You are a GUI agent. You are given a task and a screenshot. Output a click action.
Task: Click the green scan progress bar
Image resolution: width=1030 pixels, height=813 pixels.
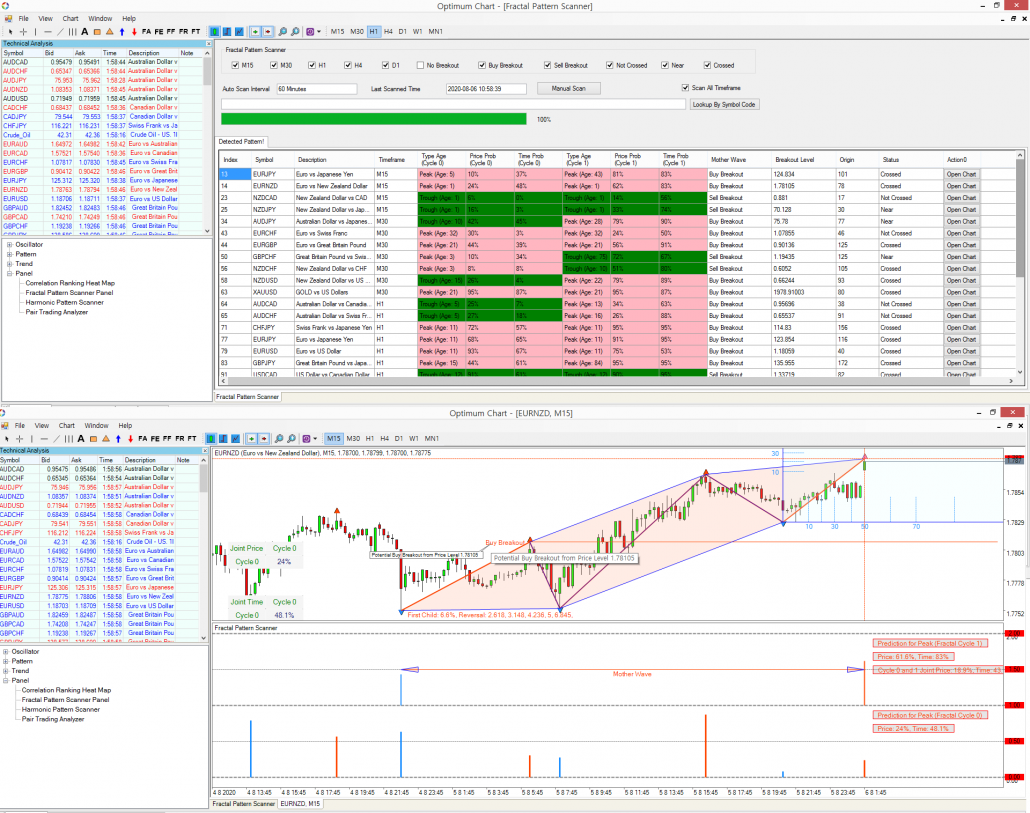click(x=370, y=117)
